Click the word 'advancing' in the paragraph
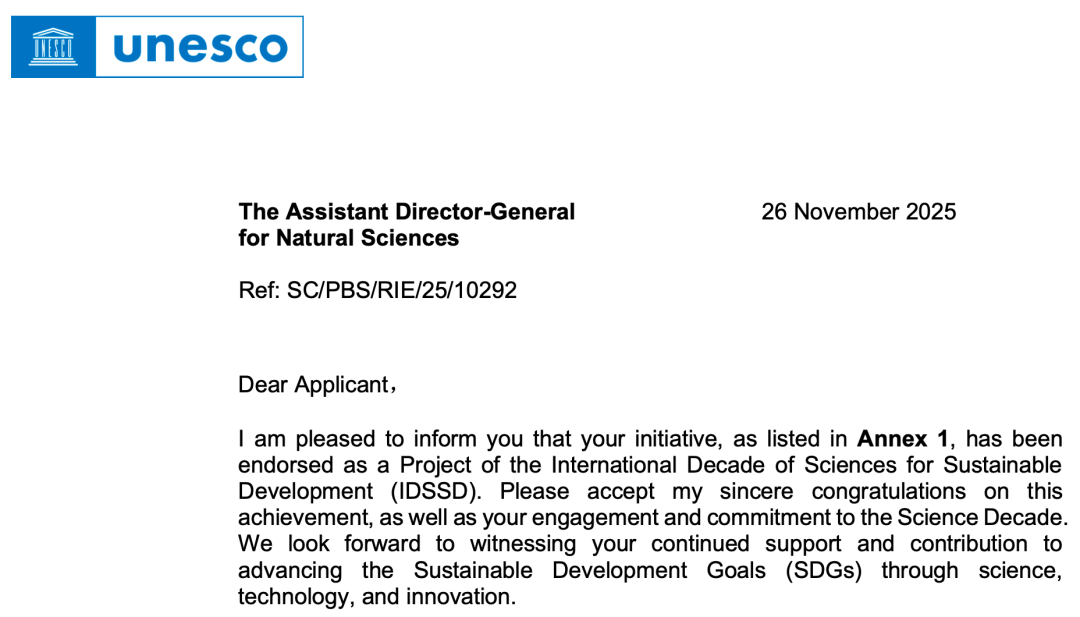 (288, 571)
